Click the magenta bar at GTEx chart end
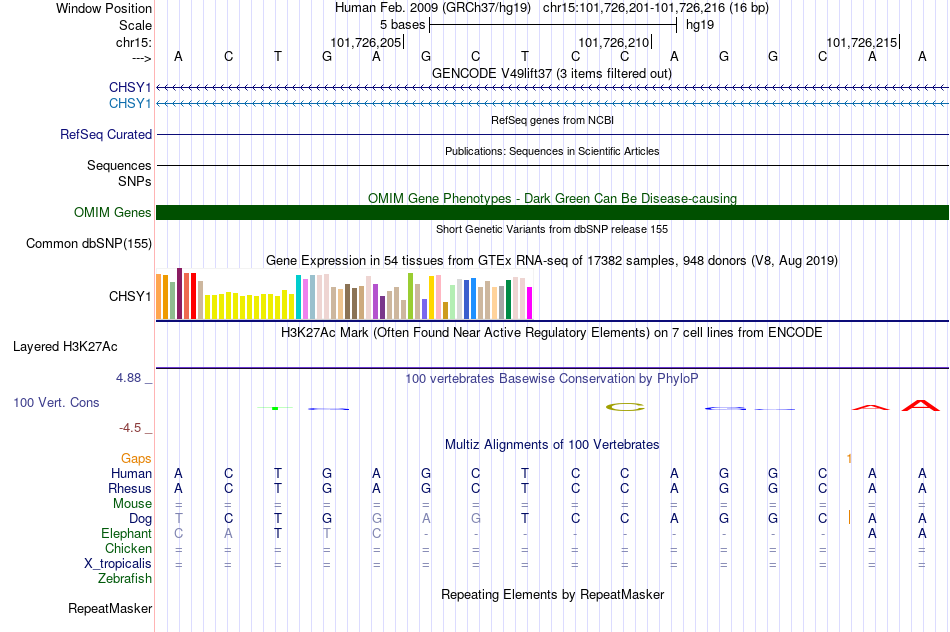The height and width of the screenshot is (632, 950). [530, 303]
